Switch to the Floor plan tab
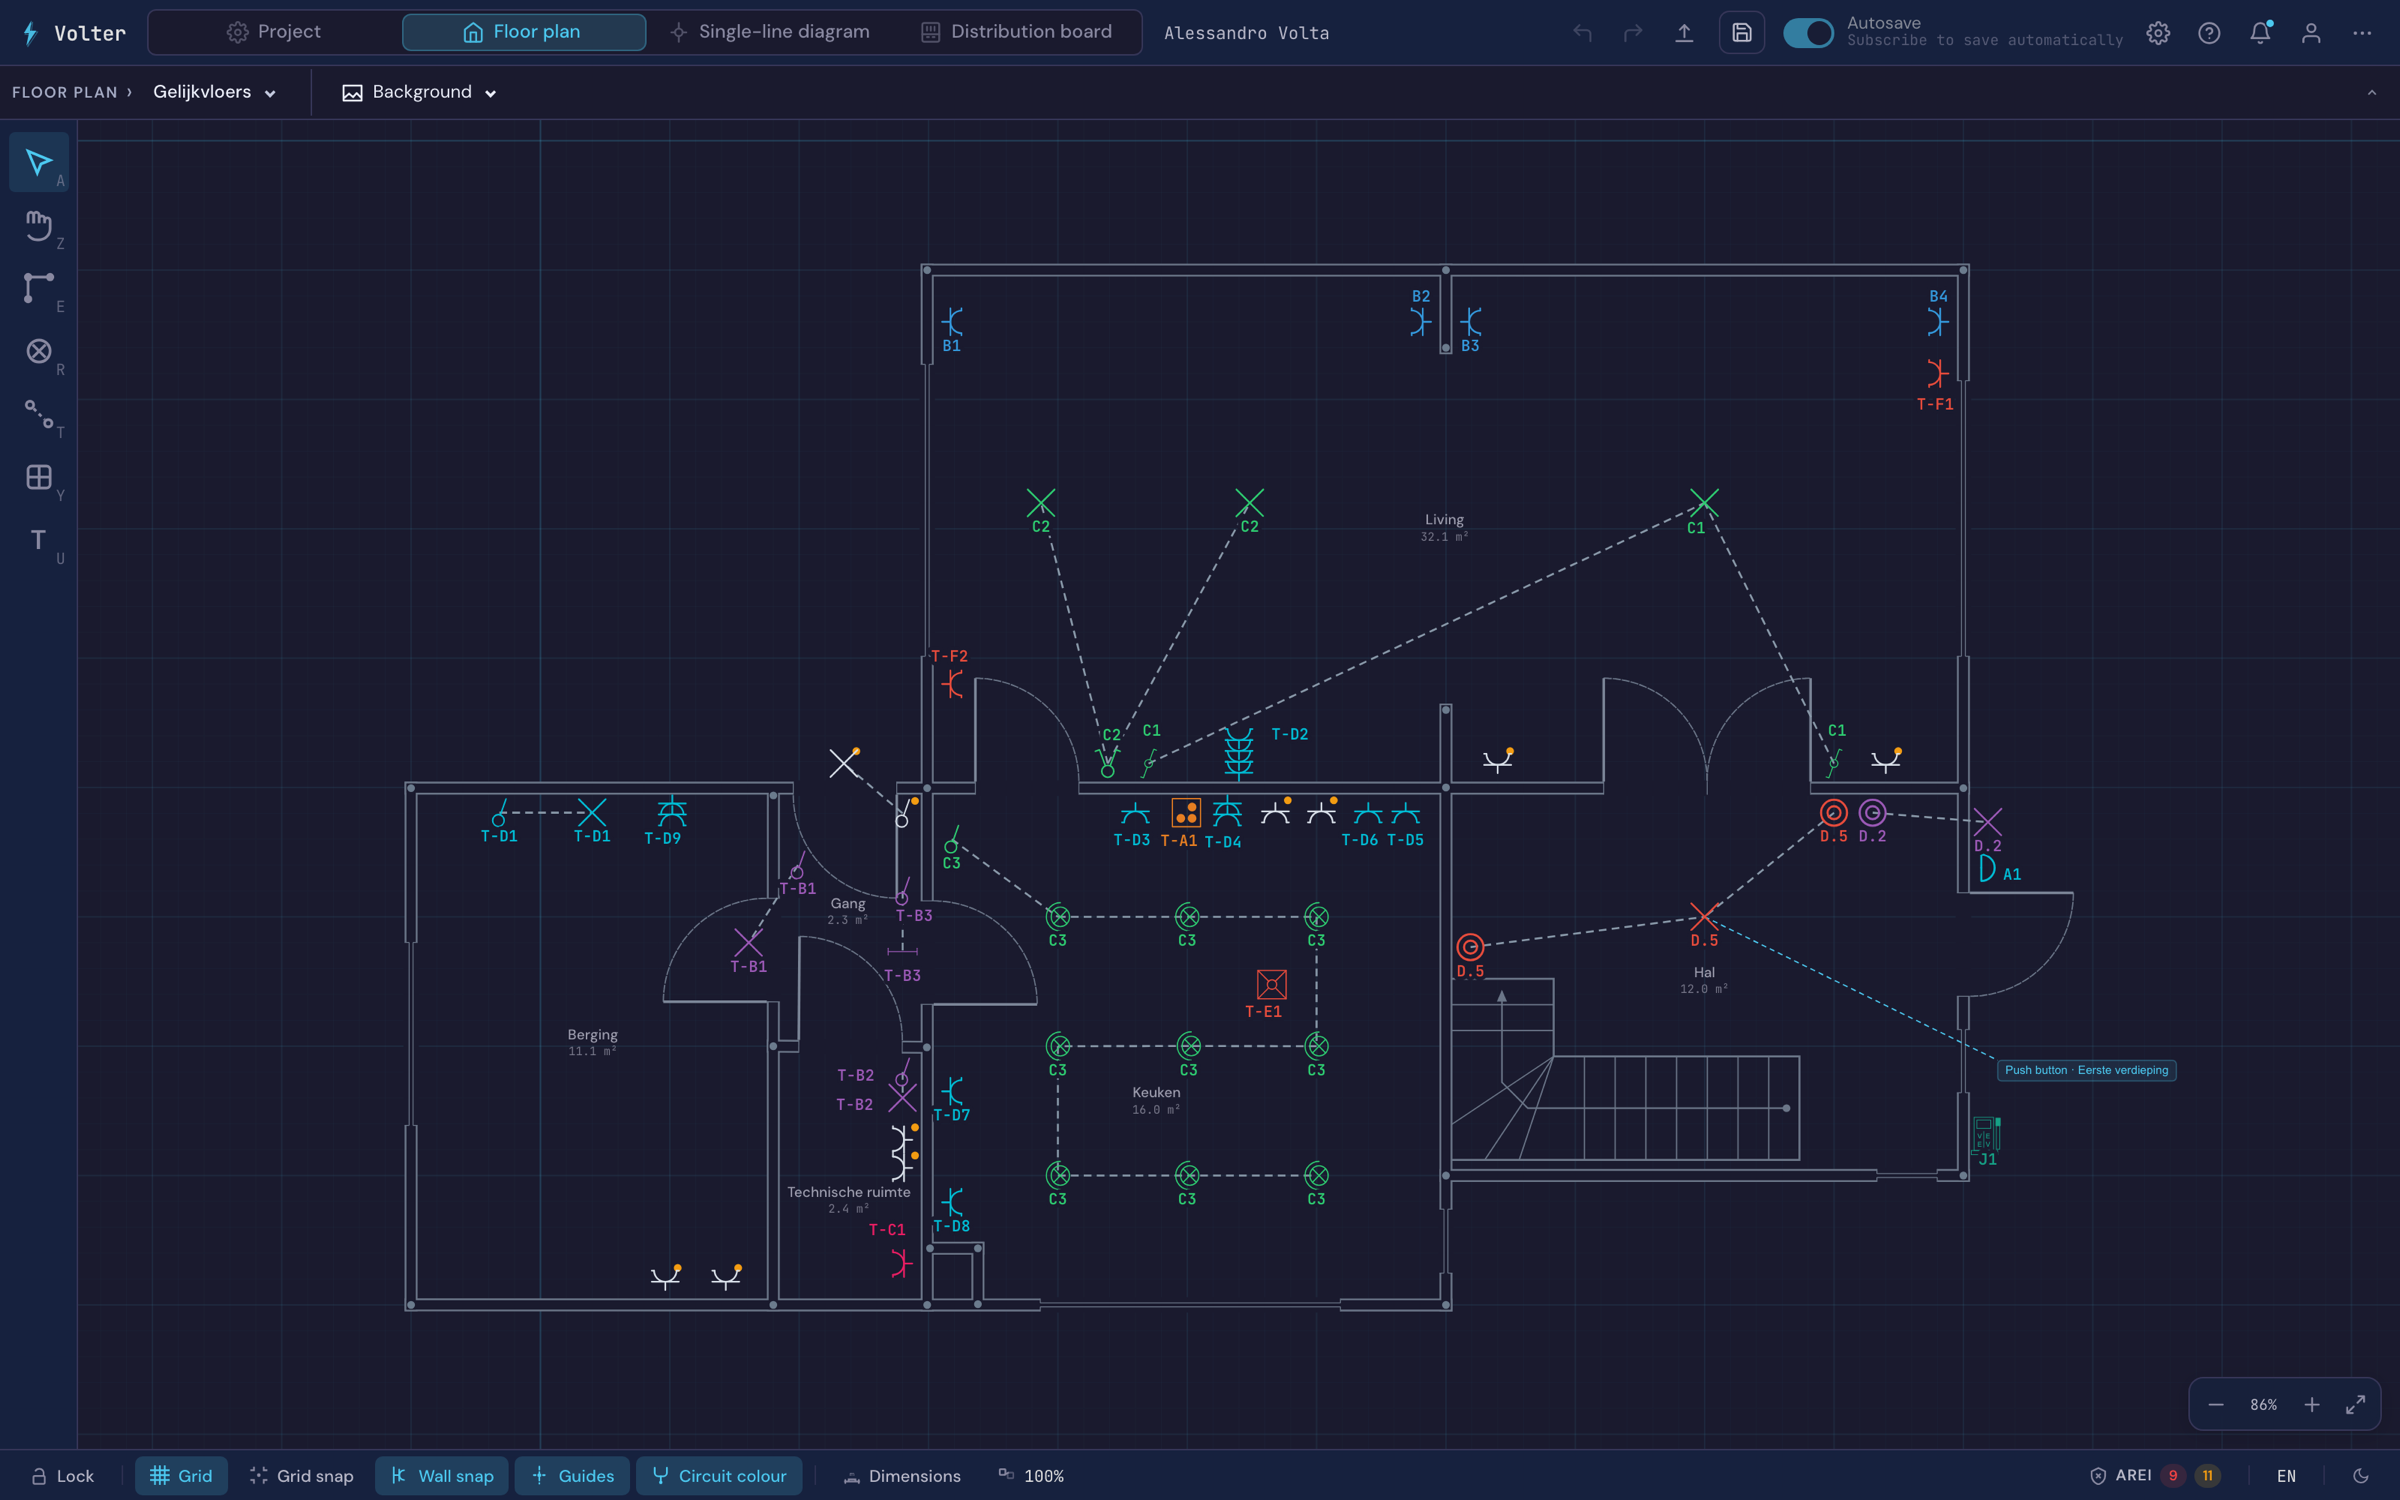The image size is (2400, 1500). [523, 32]
